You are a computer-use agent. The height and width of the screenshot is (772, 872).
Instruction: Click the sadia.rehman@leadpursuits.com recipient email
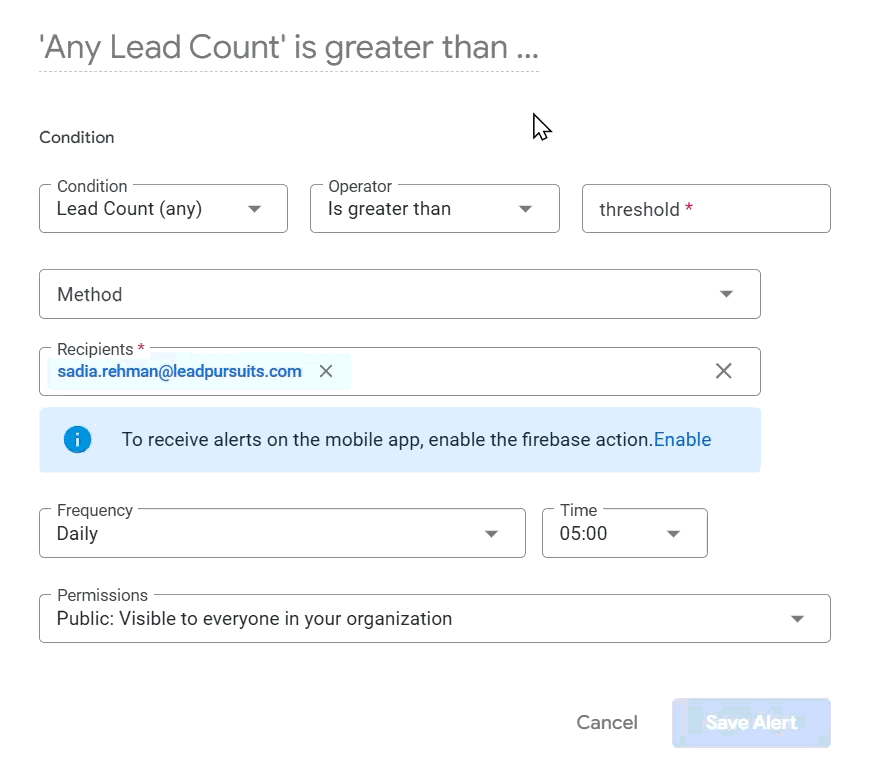pos(180,371)
